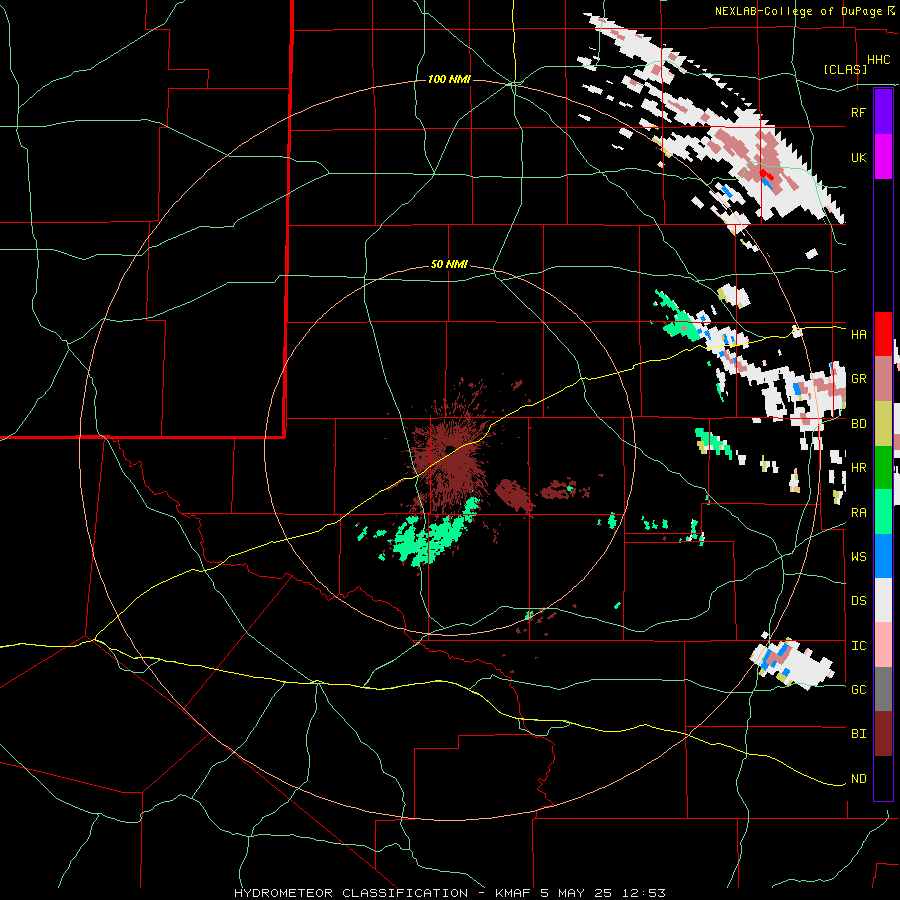
Task: Select the BD big drops legend color
Action: click(883, 424)
